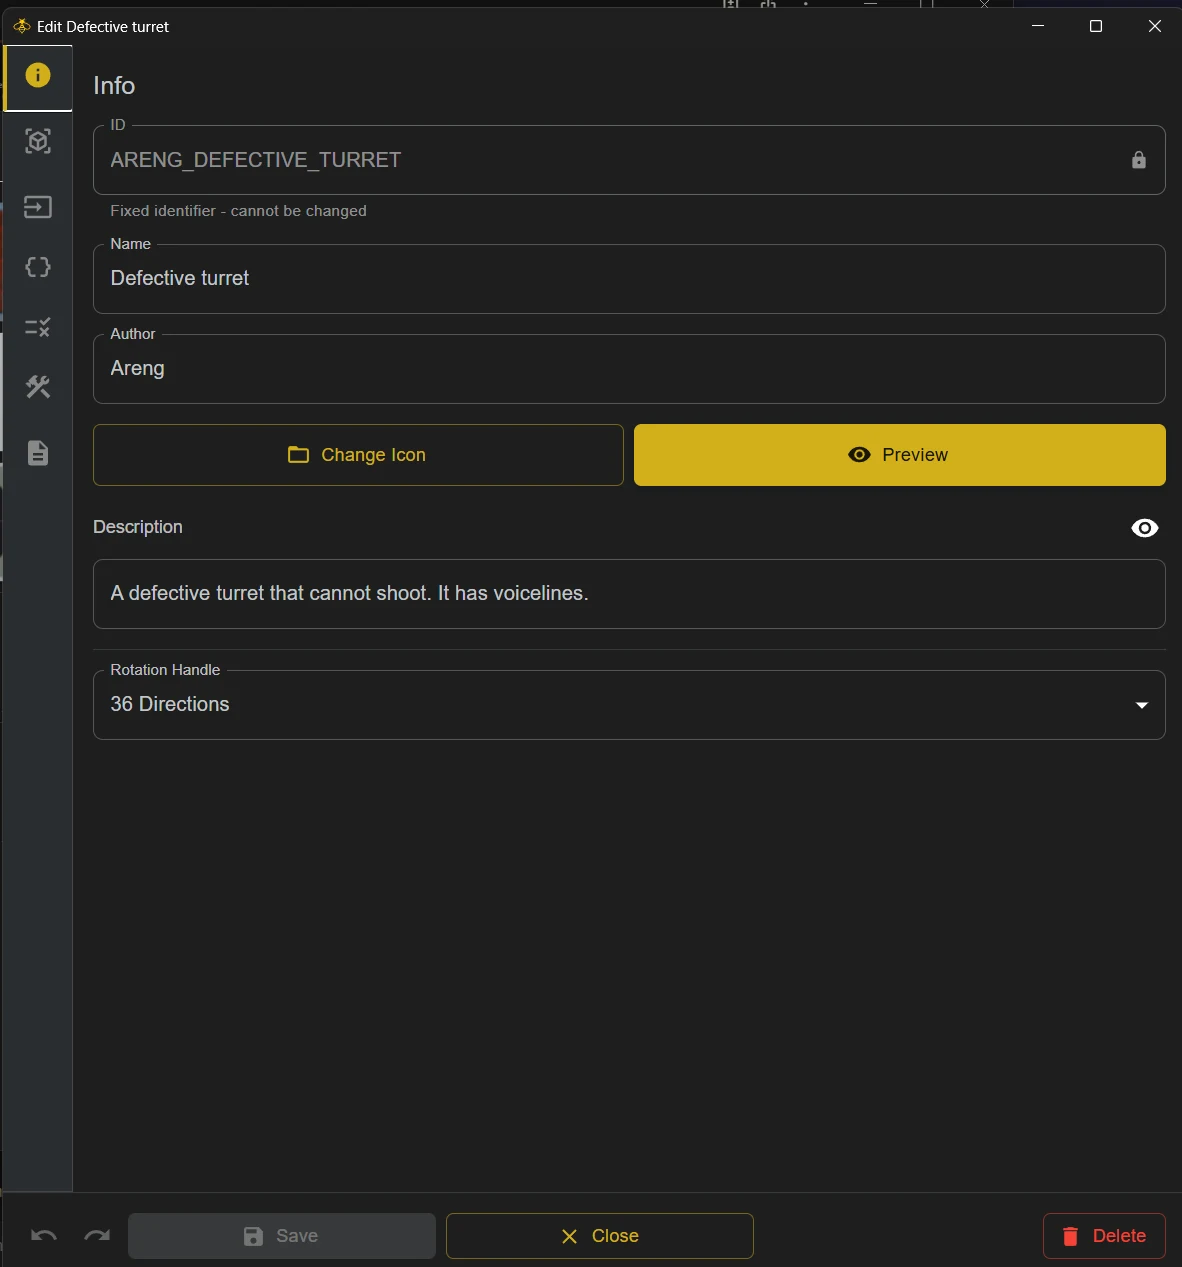Open the tools wrench-hammer sidebar tab

(x=38, y=387)
